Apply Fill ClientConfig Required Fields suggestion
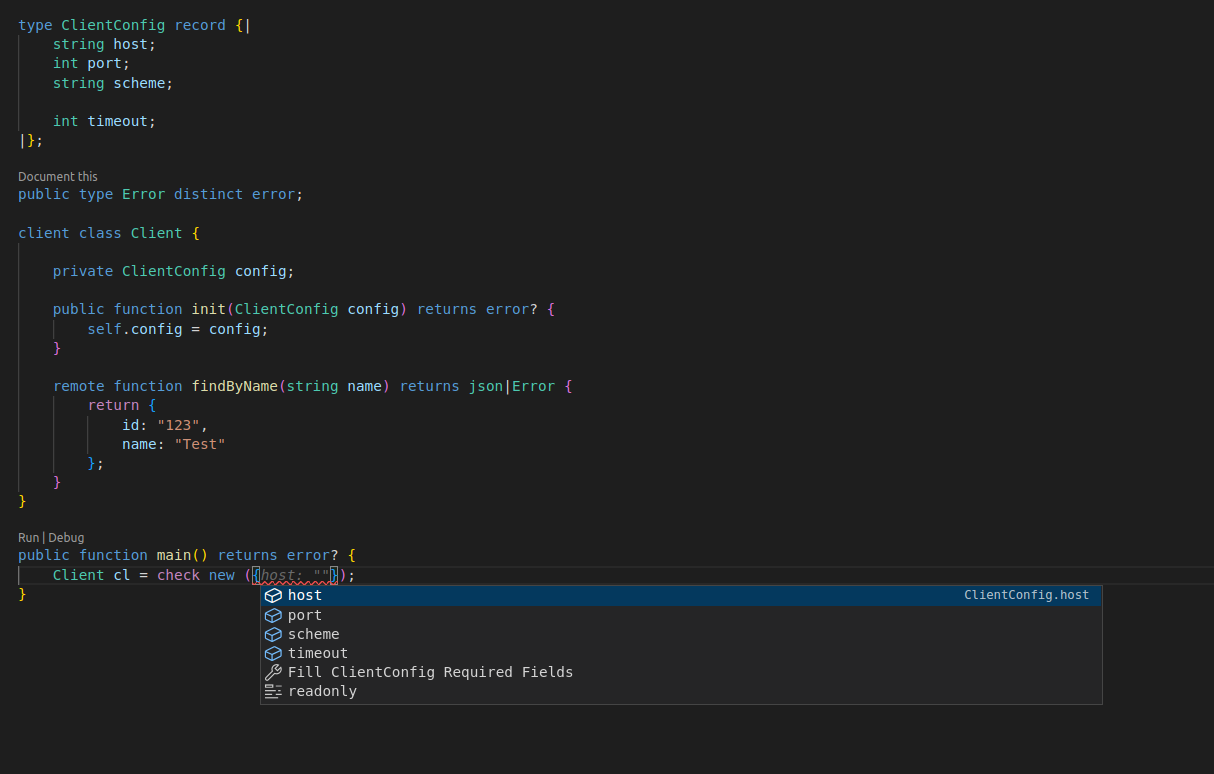Screen dimensions: 1214x774 coord(681,672)
